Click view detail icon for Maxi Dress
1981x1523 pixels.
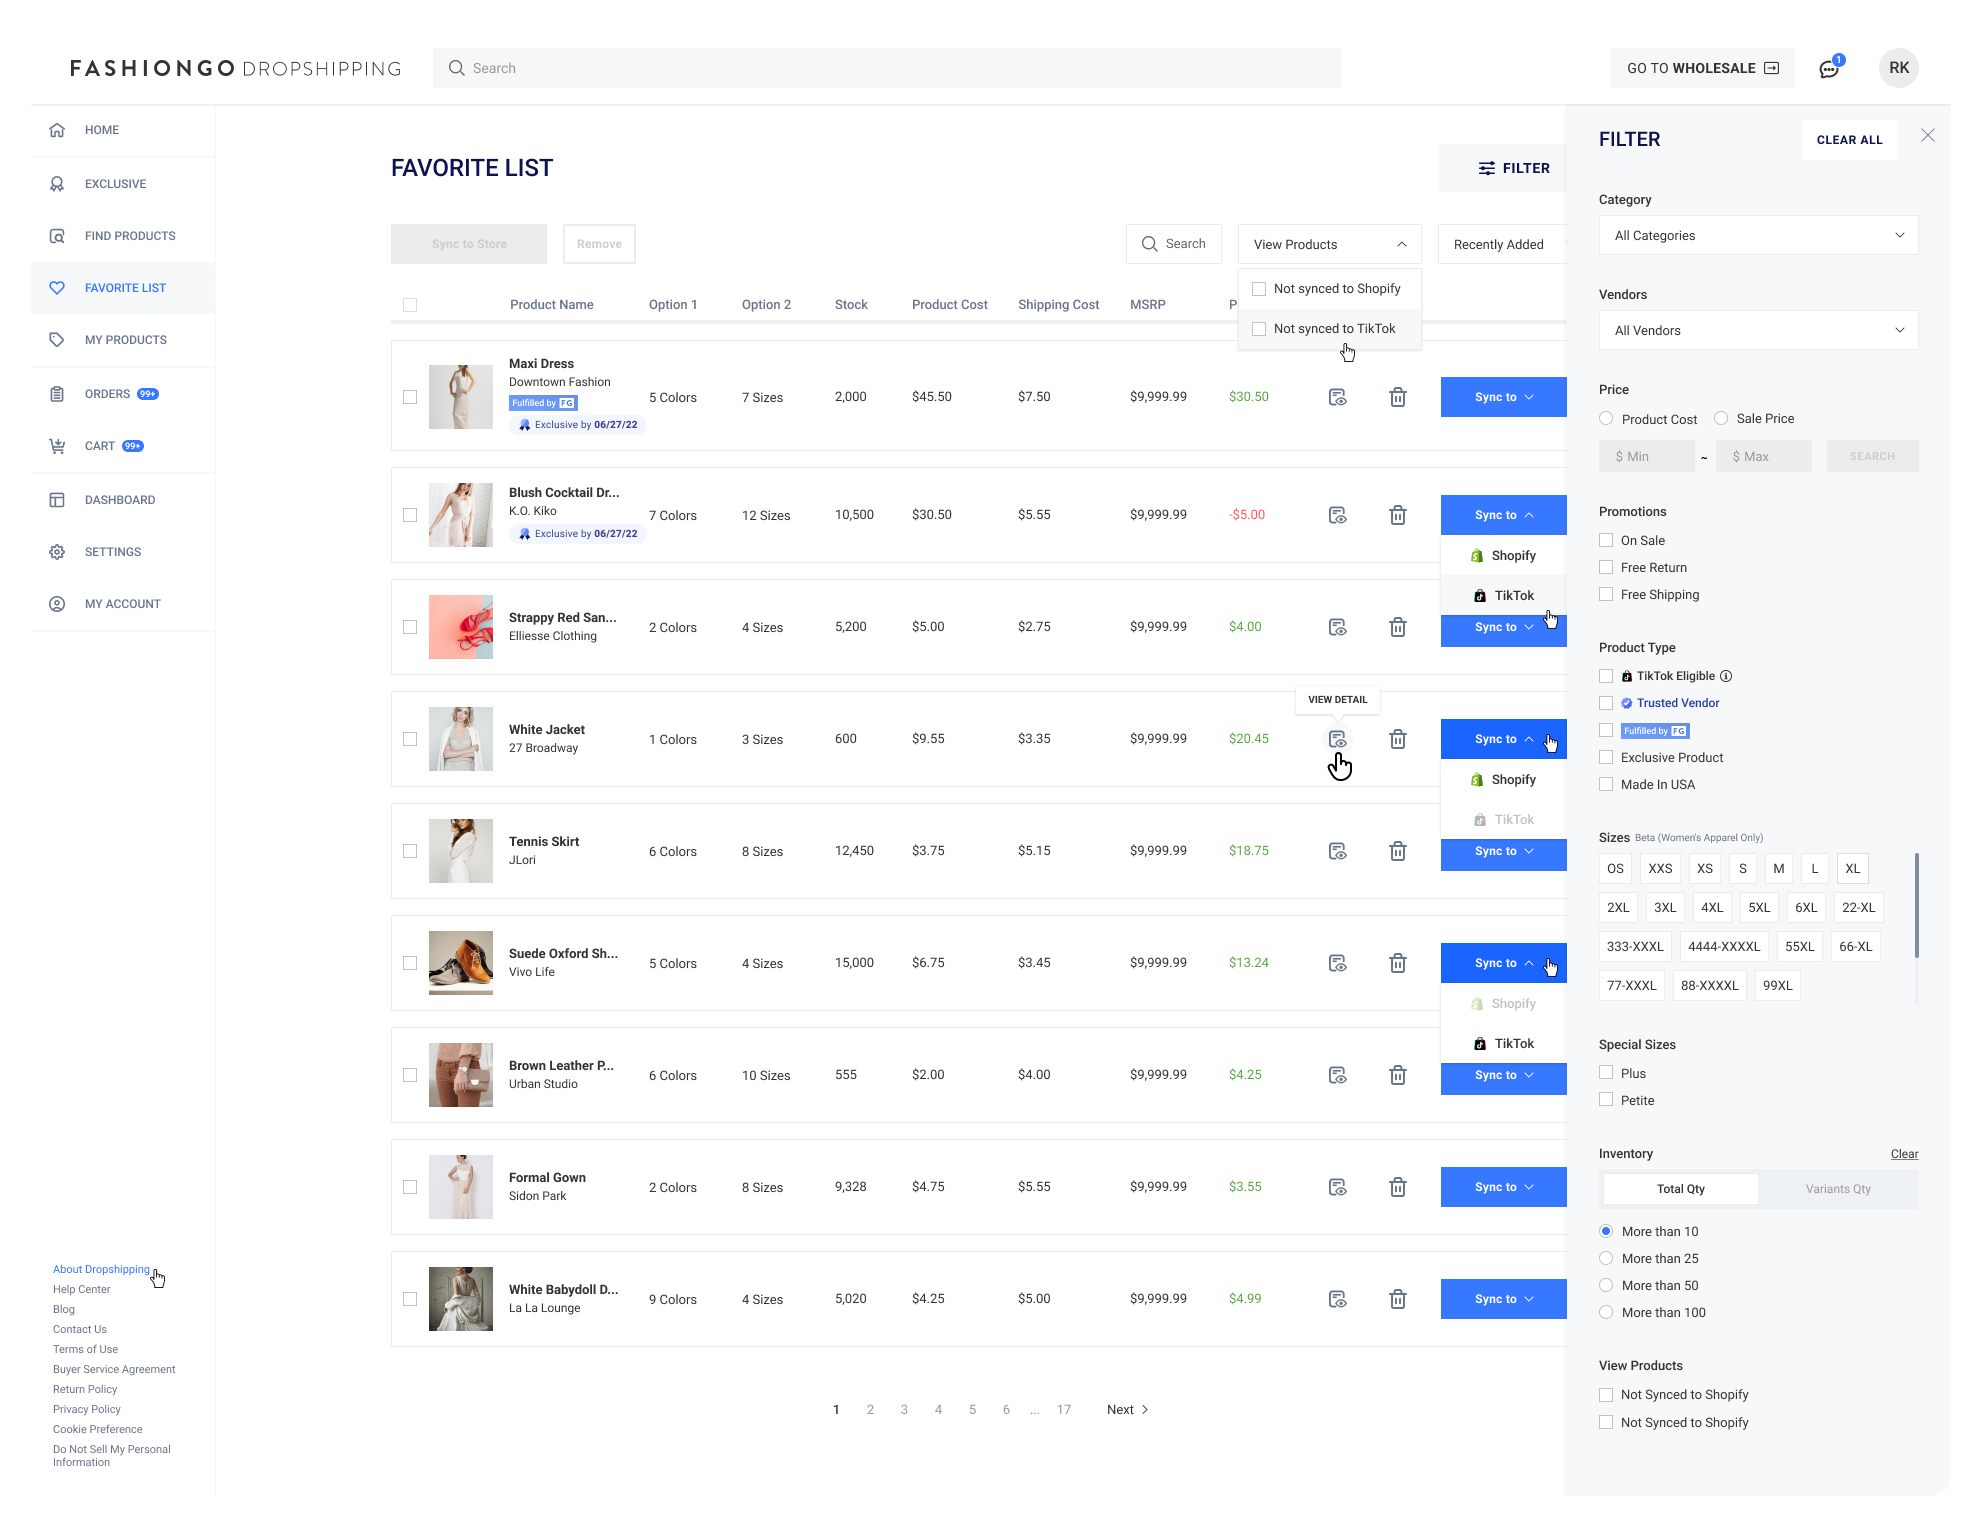[x=1337, y=397]
